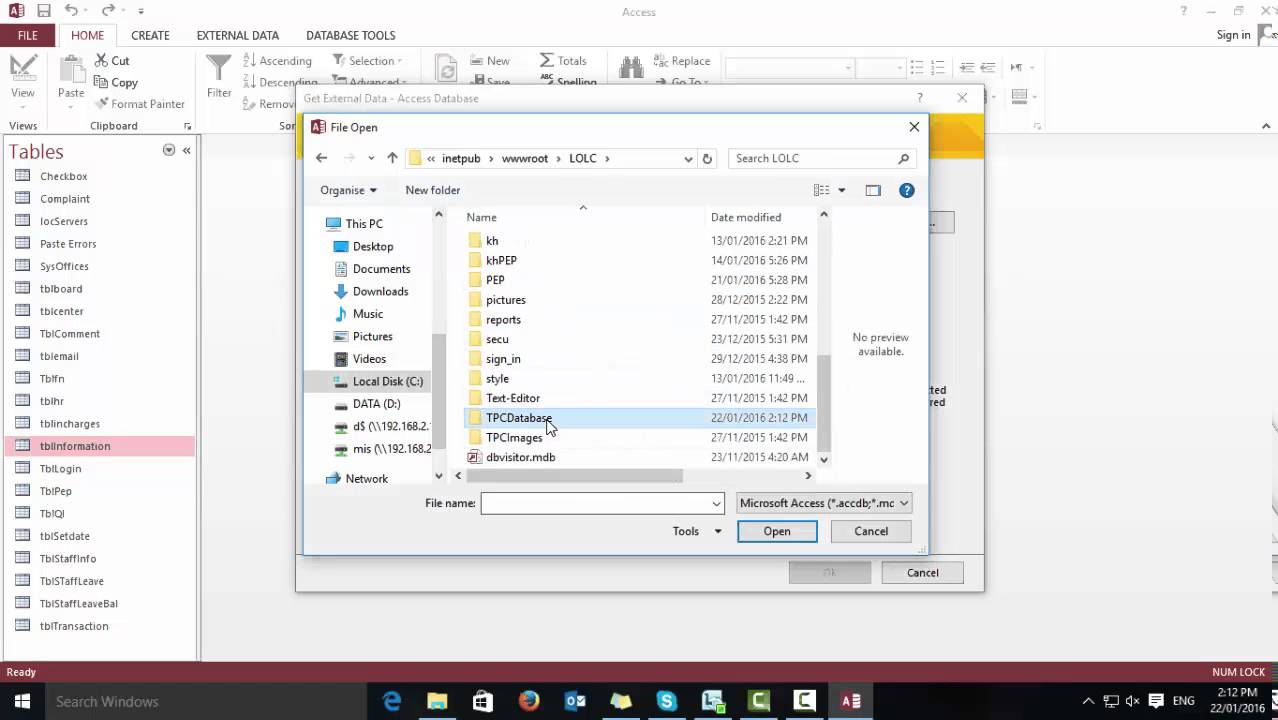
Task: Select the TPCImages folder
Action: [514, 437]
